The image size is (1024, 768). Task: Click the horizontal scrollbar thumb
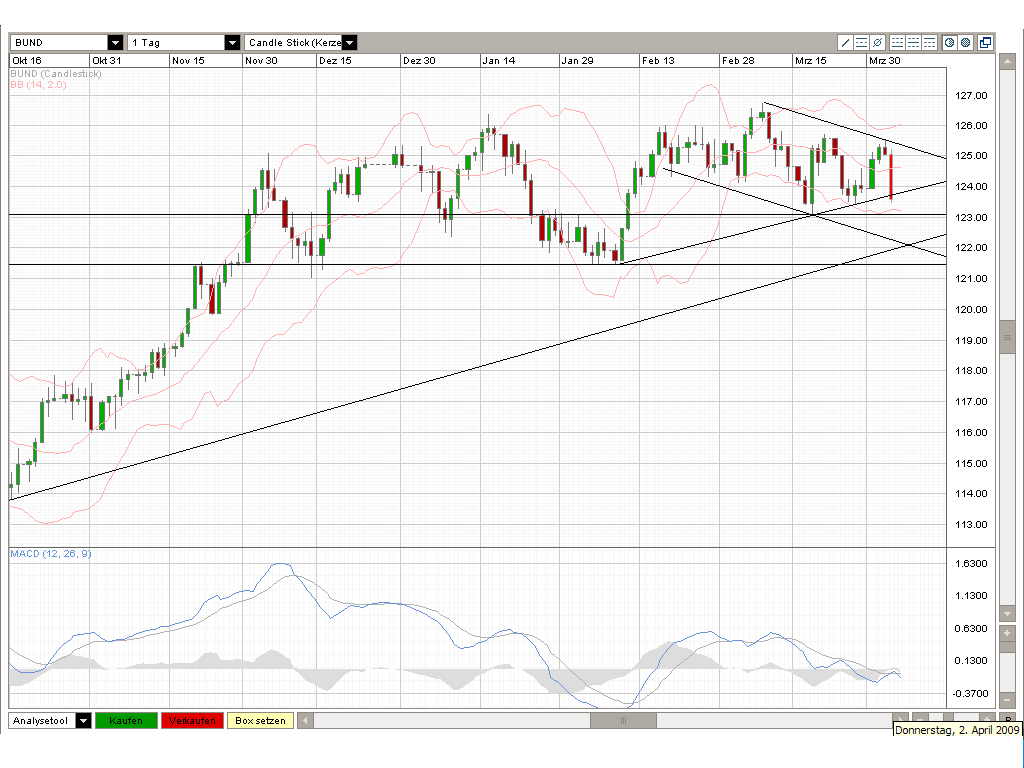(x=623, y=721)
